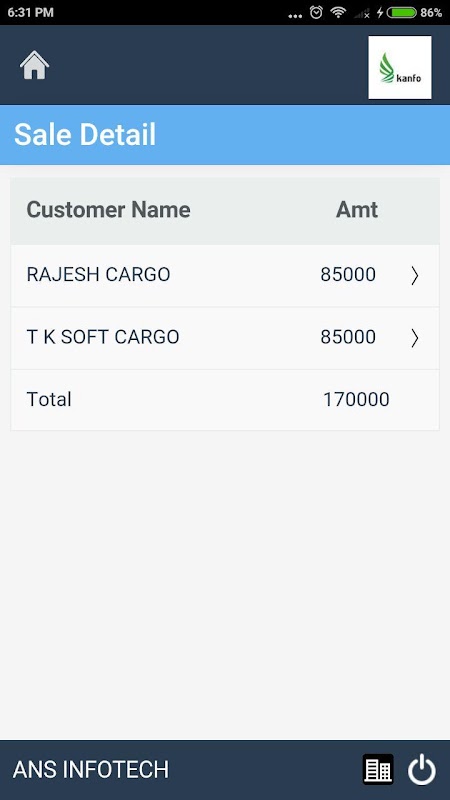Tap the Wi-Fi status icon
Image resolution: width=450 pixels, height=800 pixels.
338,12
